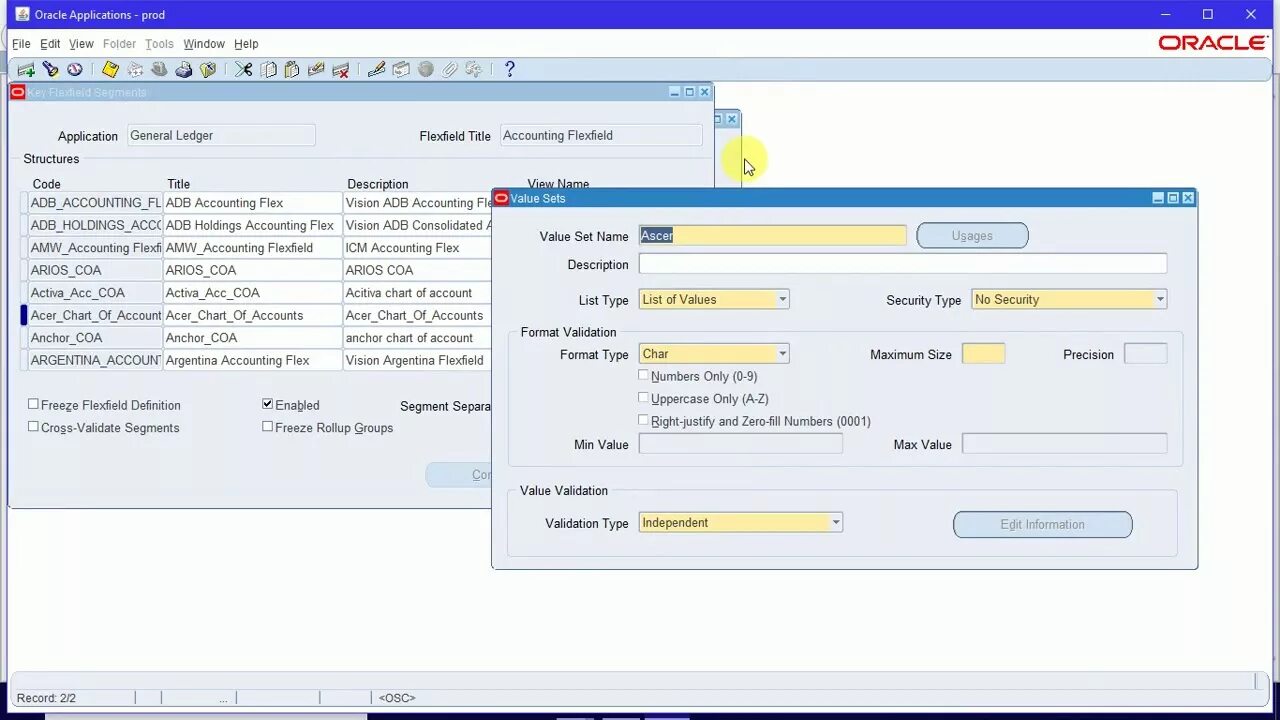Viewport: 1280px width, 720px height.
Task: Enable Right-justify and Zero-fill Numbers checkbox
Action: coord(643,420)
